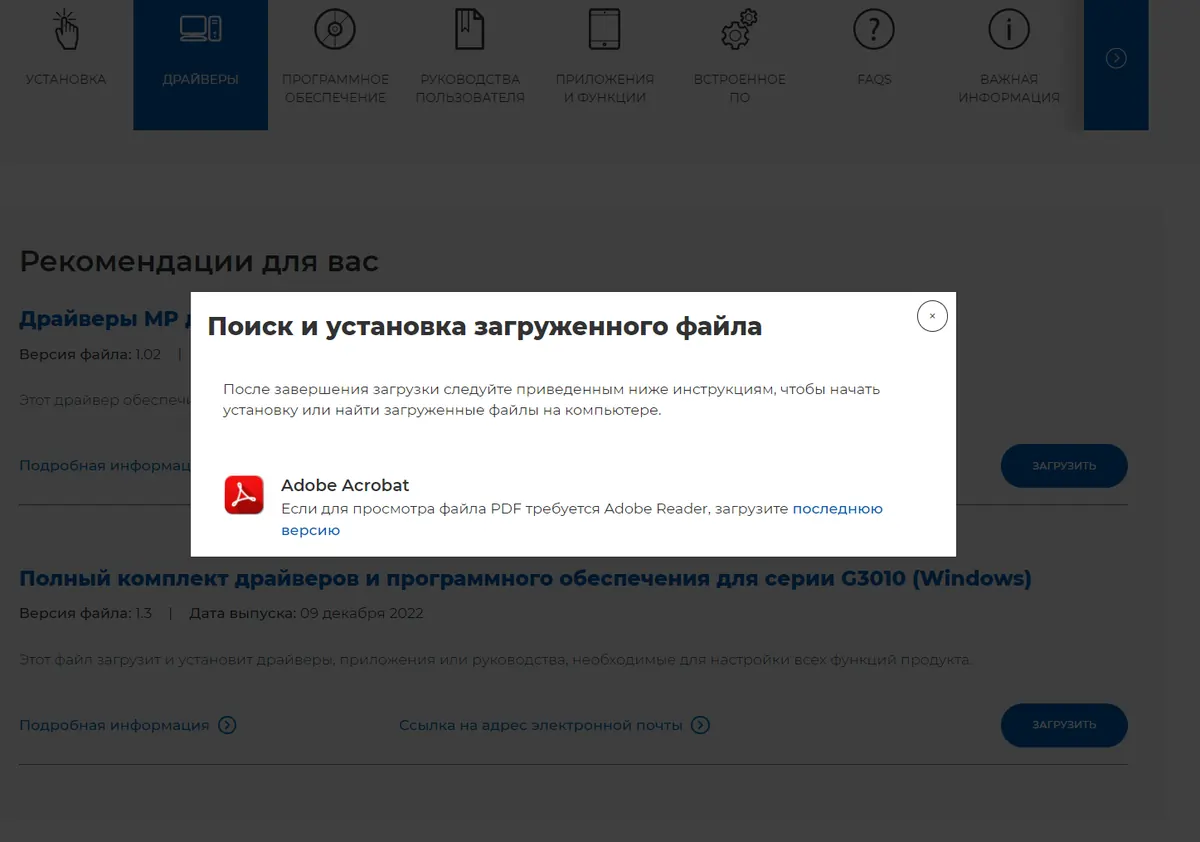The height and width of the screenshot is (842, 1200).
Task: Click the Приложения и функции tablet icon
Action: 605,30
